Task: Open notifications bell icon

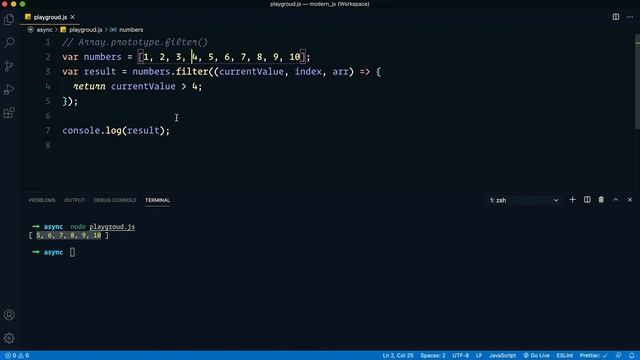Action: coord(631,356)
